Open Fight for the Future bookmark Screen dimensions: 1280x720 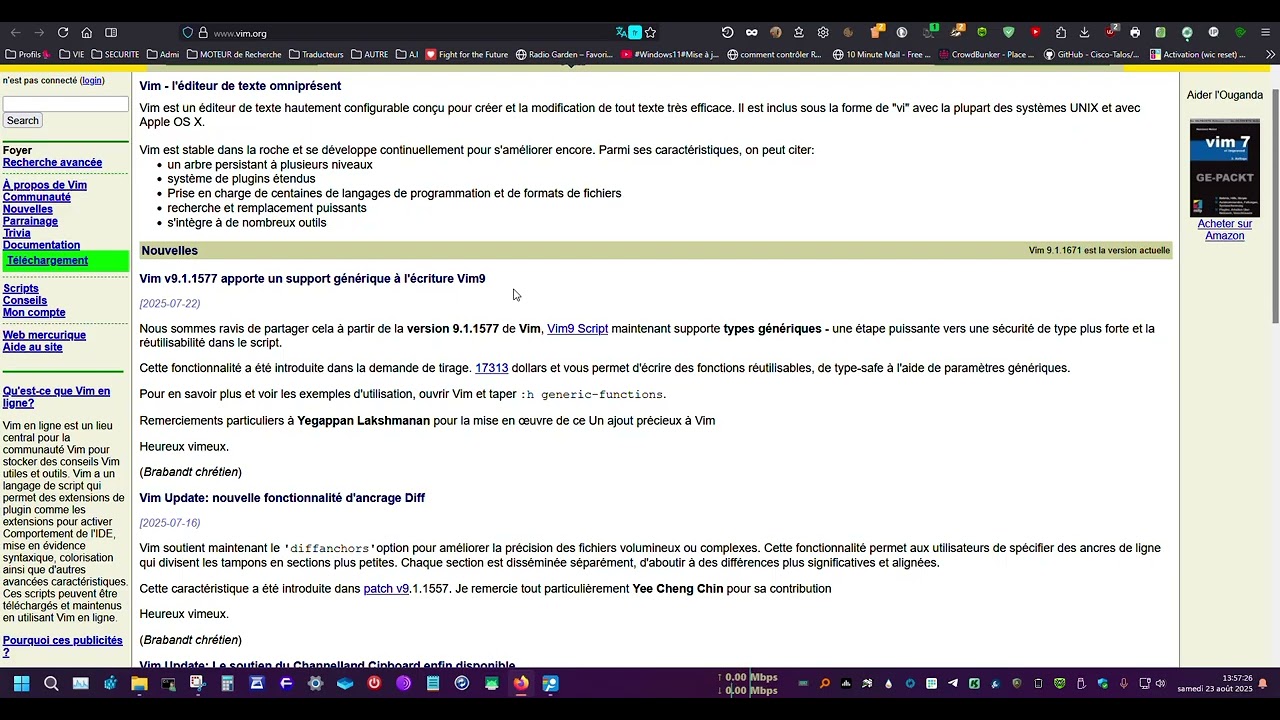click(x=467, y=54)
